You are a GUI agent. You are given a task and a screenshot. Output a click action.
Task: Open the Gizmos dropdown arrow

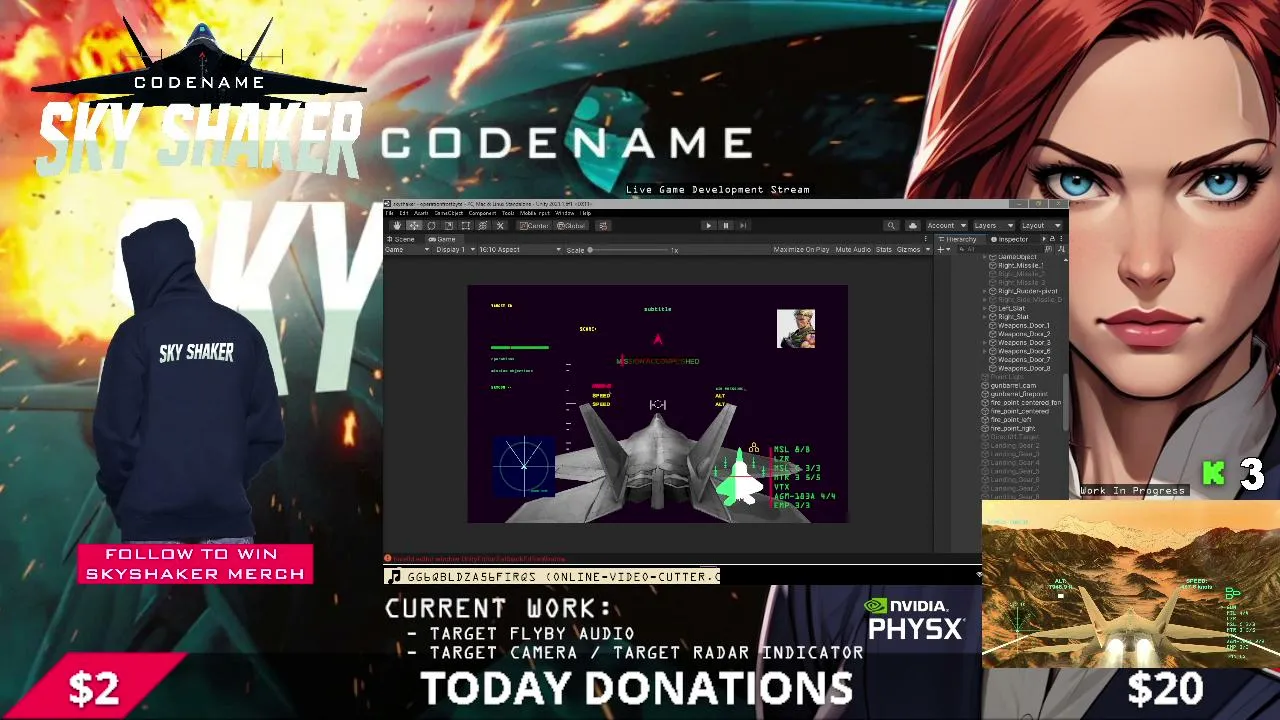(927, 249)
